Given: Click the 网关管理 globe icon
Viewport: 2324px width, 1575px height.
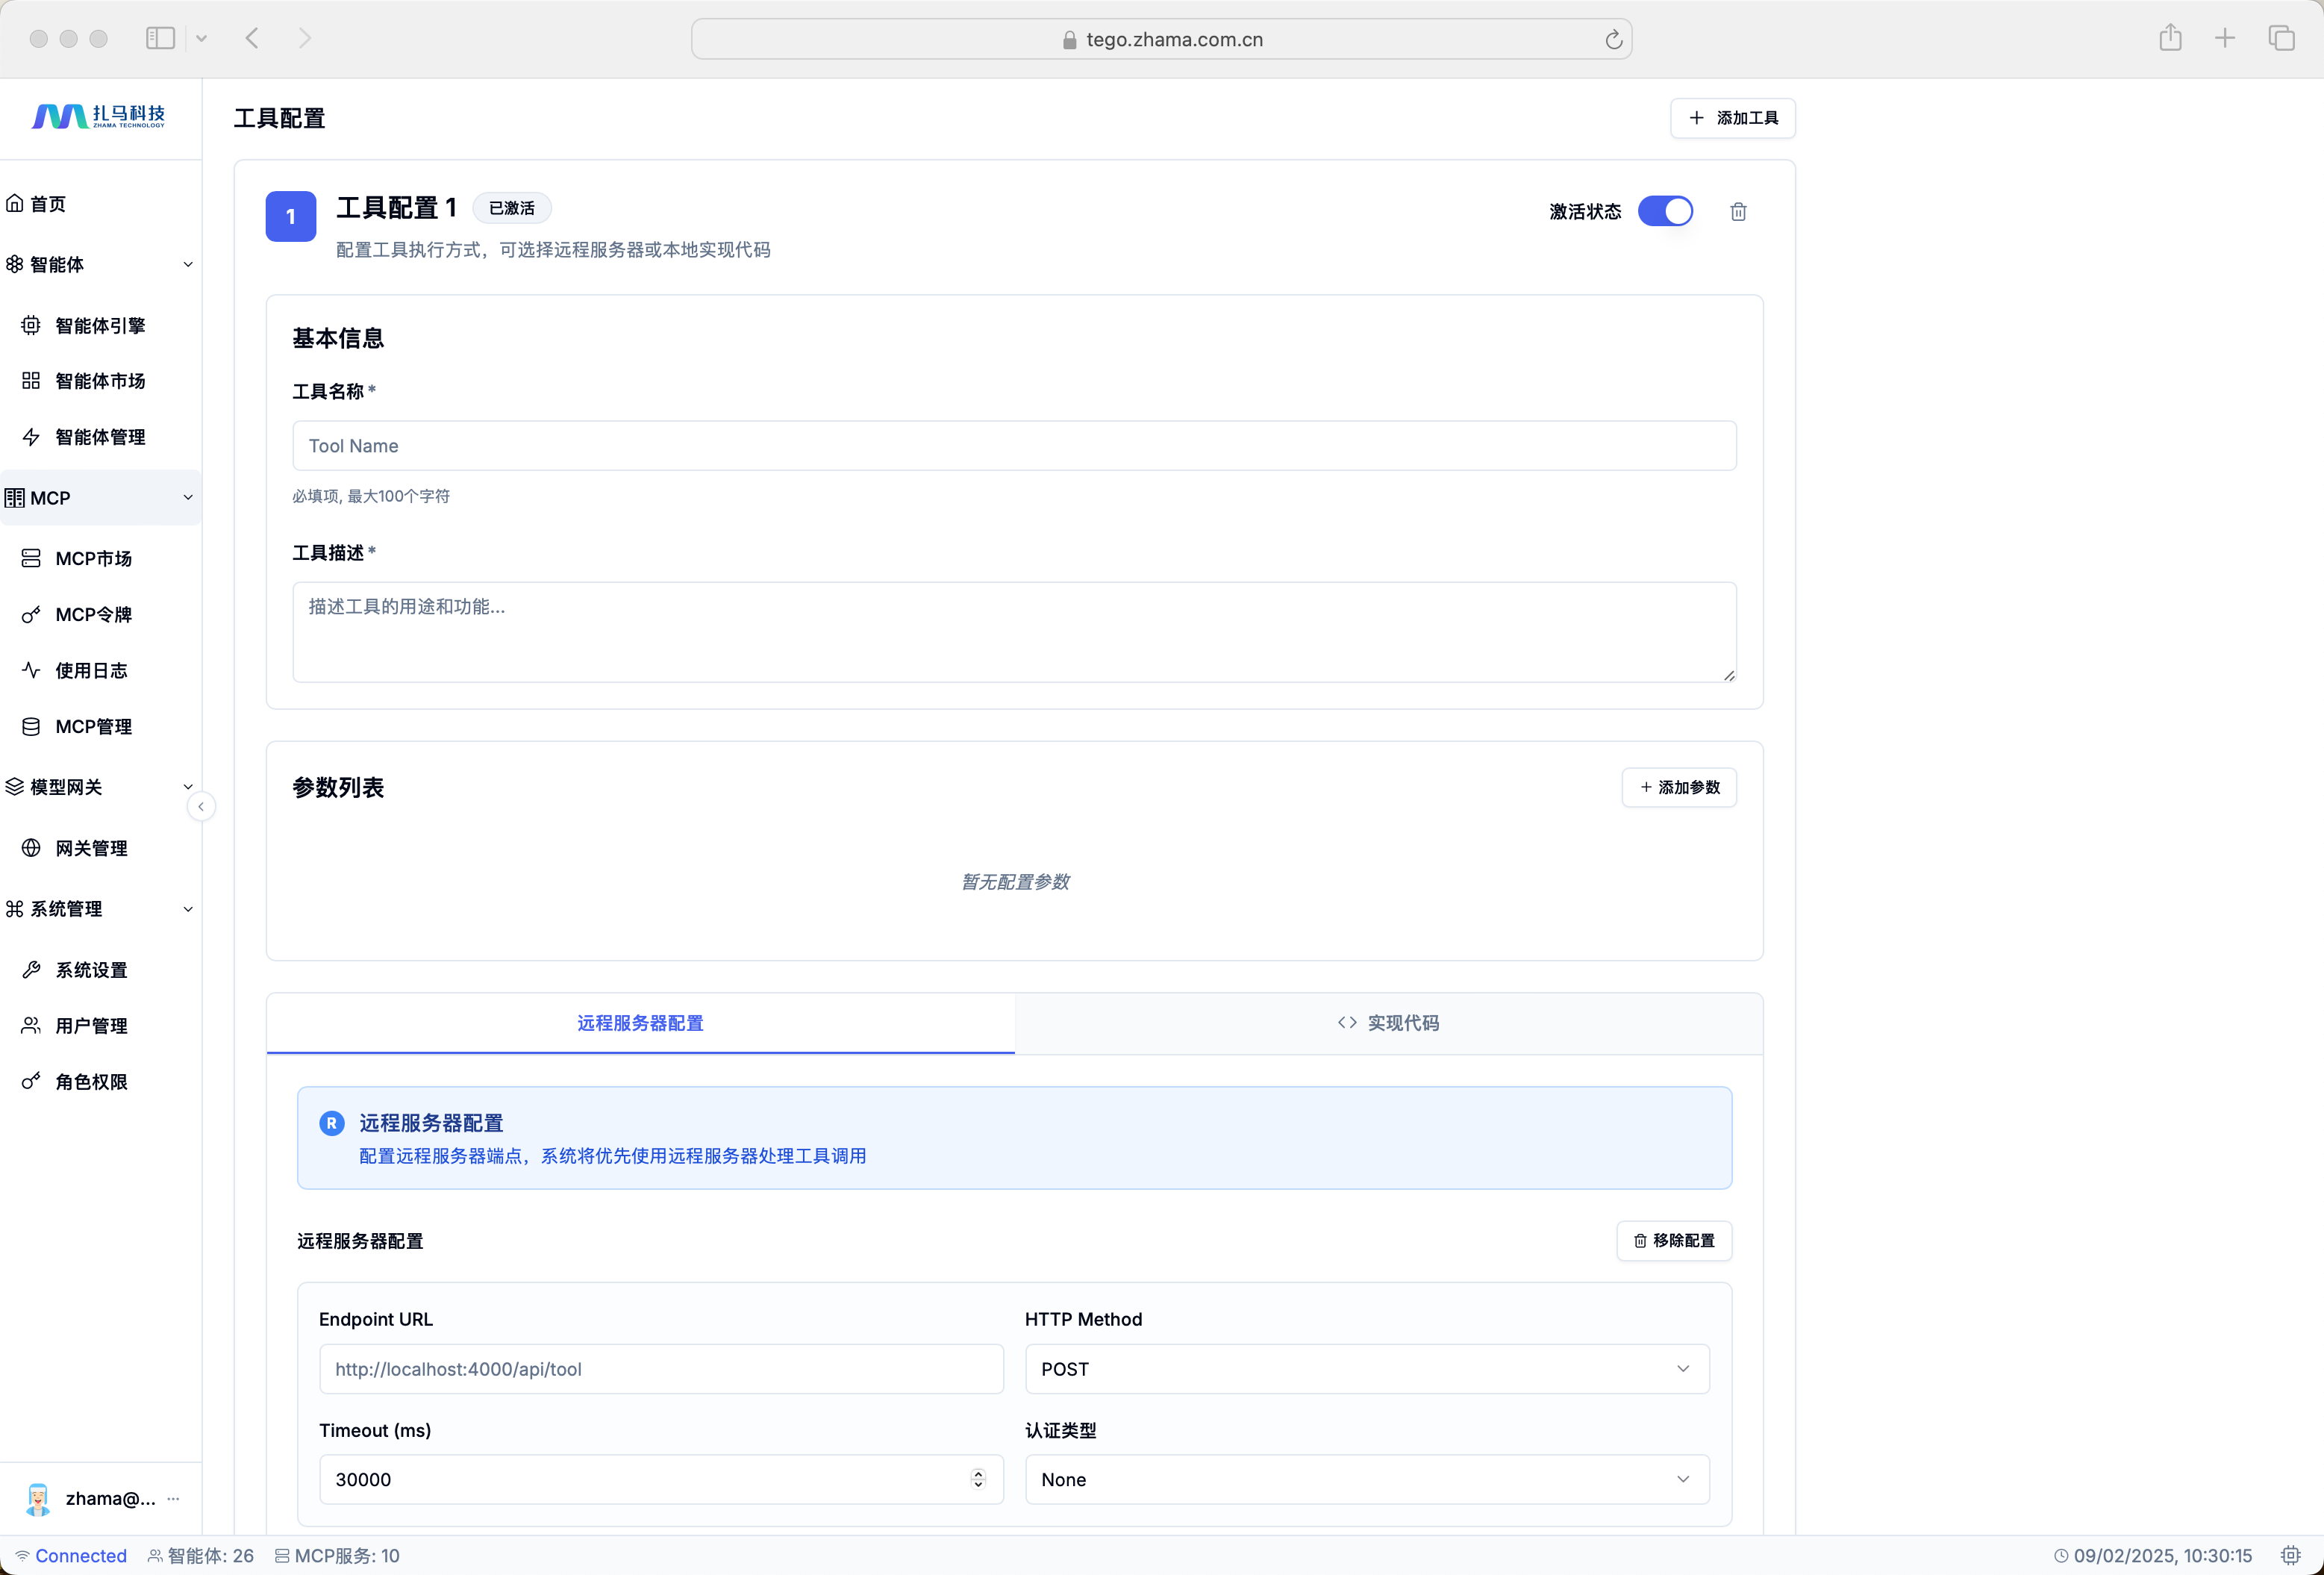Looking at the screenshot, I should coord(31,848).
